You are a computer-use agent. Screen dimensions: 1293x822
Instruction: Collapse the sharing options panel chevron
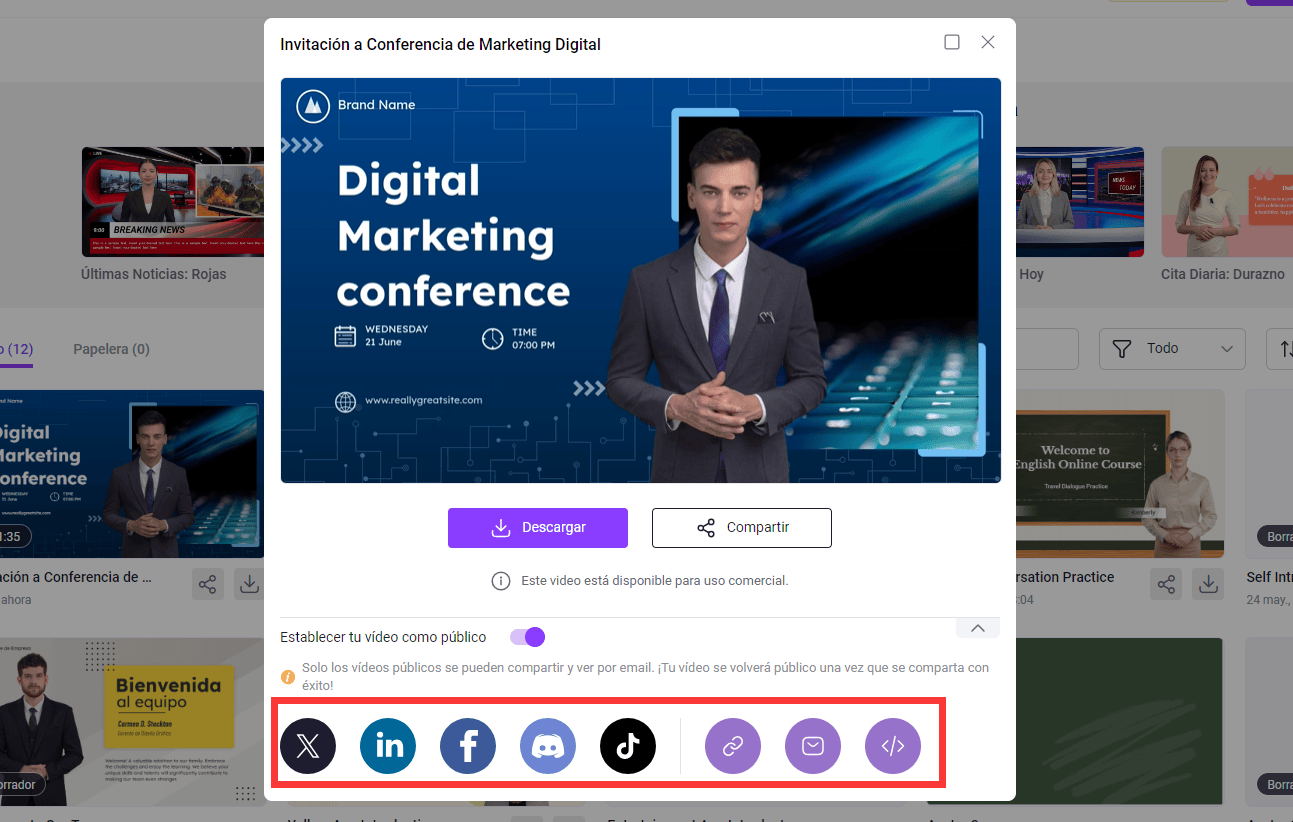coord(978,628)
